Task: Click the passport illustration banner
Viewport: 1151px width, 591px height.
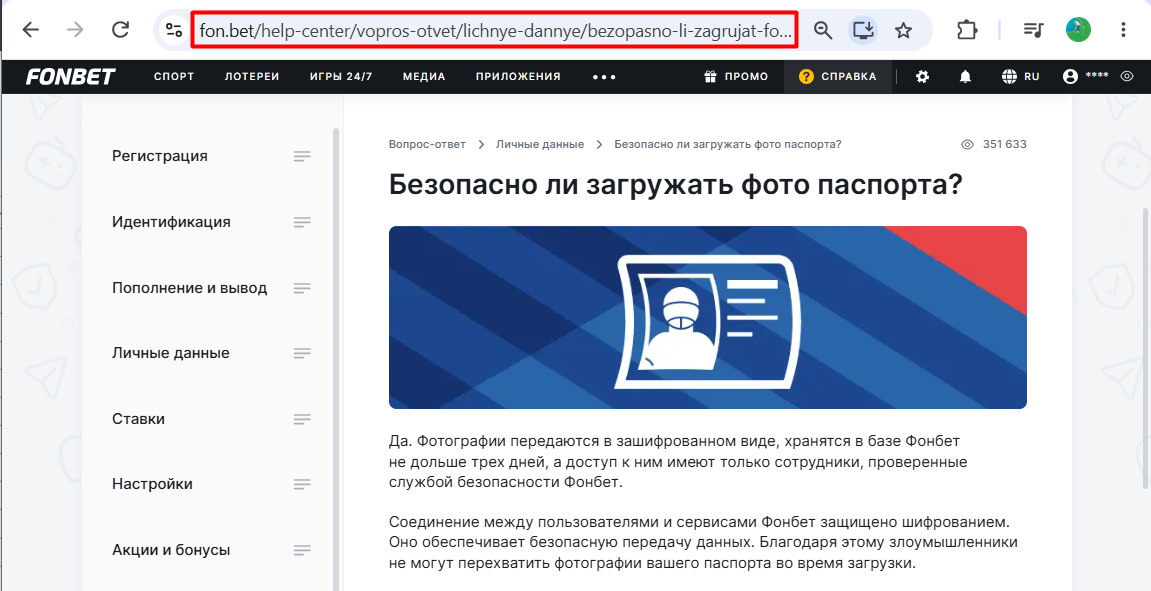Action: tap(708, 317)
